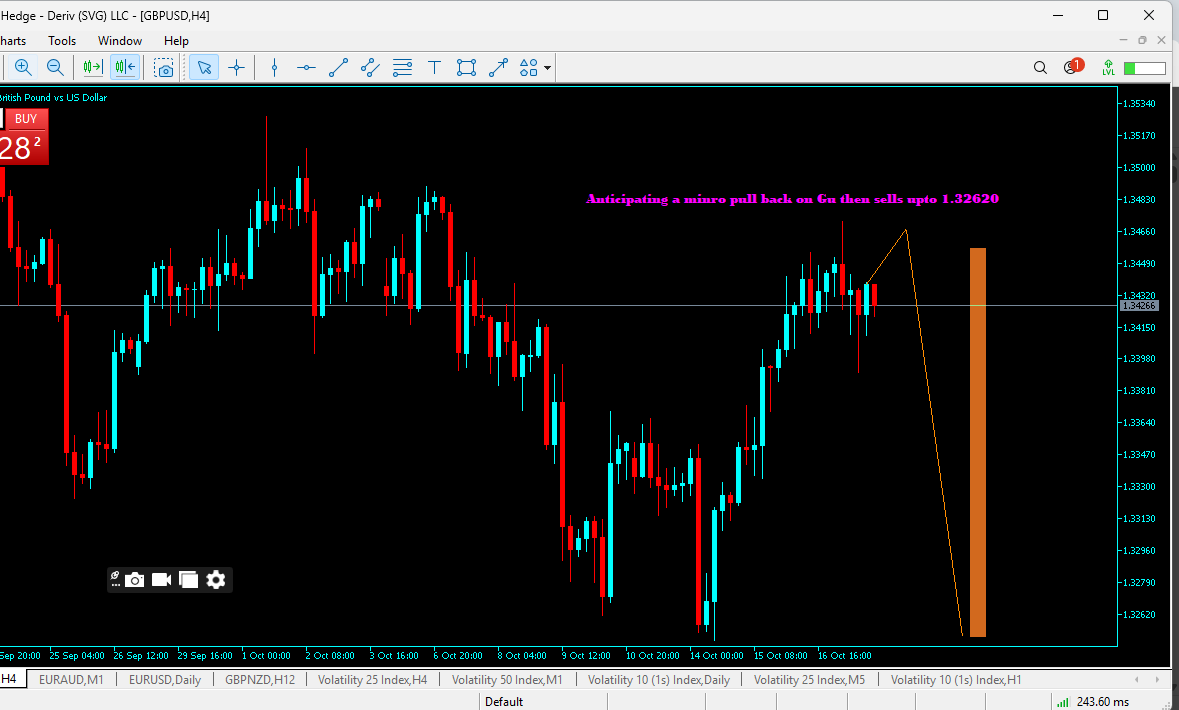Toggle the cursor selection mode

204,67
